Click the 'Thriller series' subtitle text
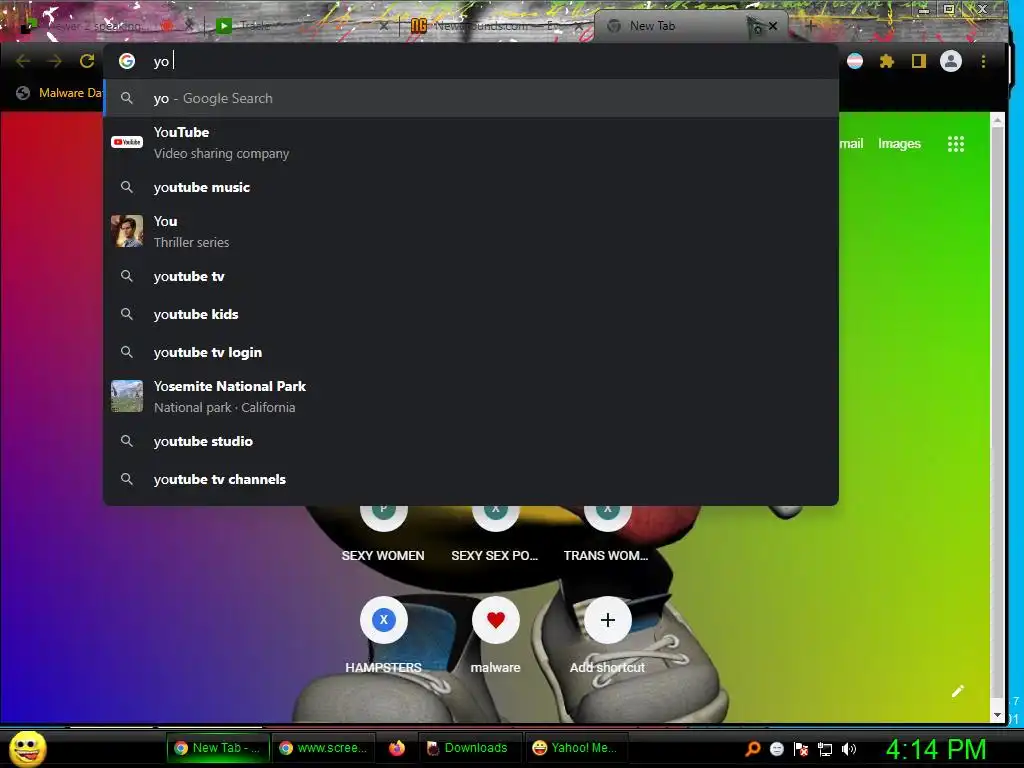The width and height of the screenshot is (1024, 768). click(191, 242)
